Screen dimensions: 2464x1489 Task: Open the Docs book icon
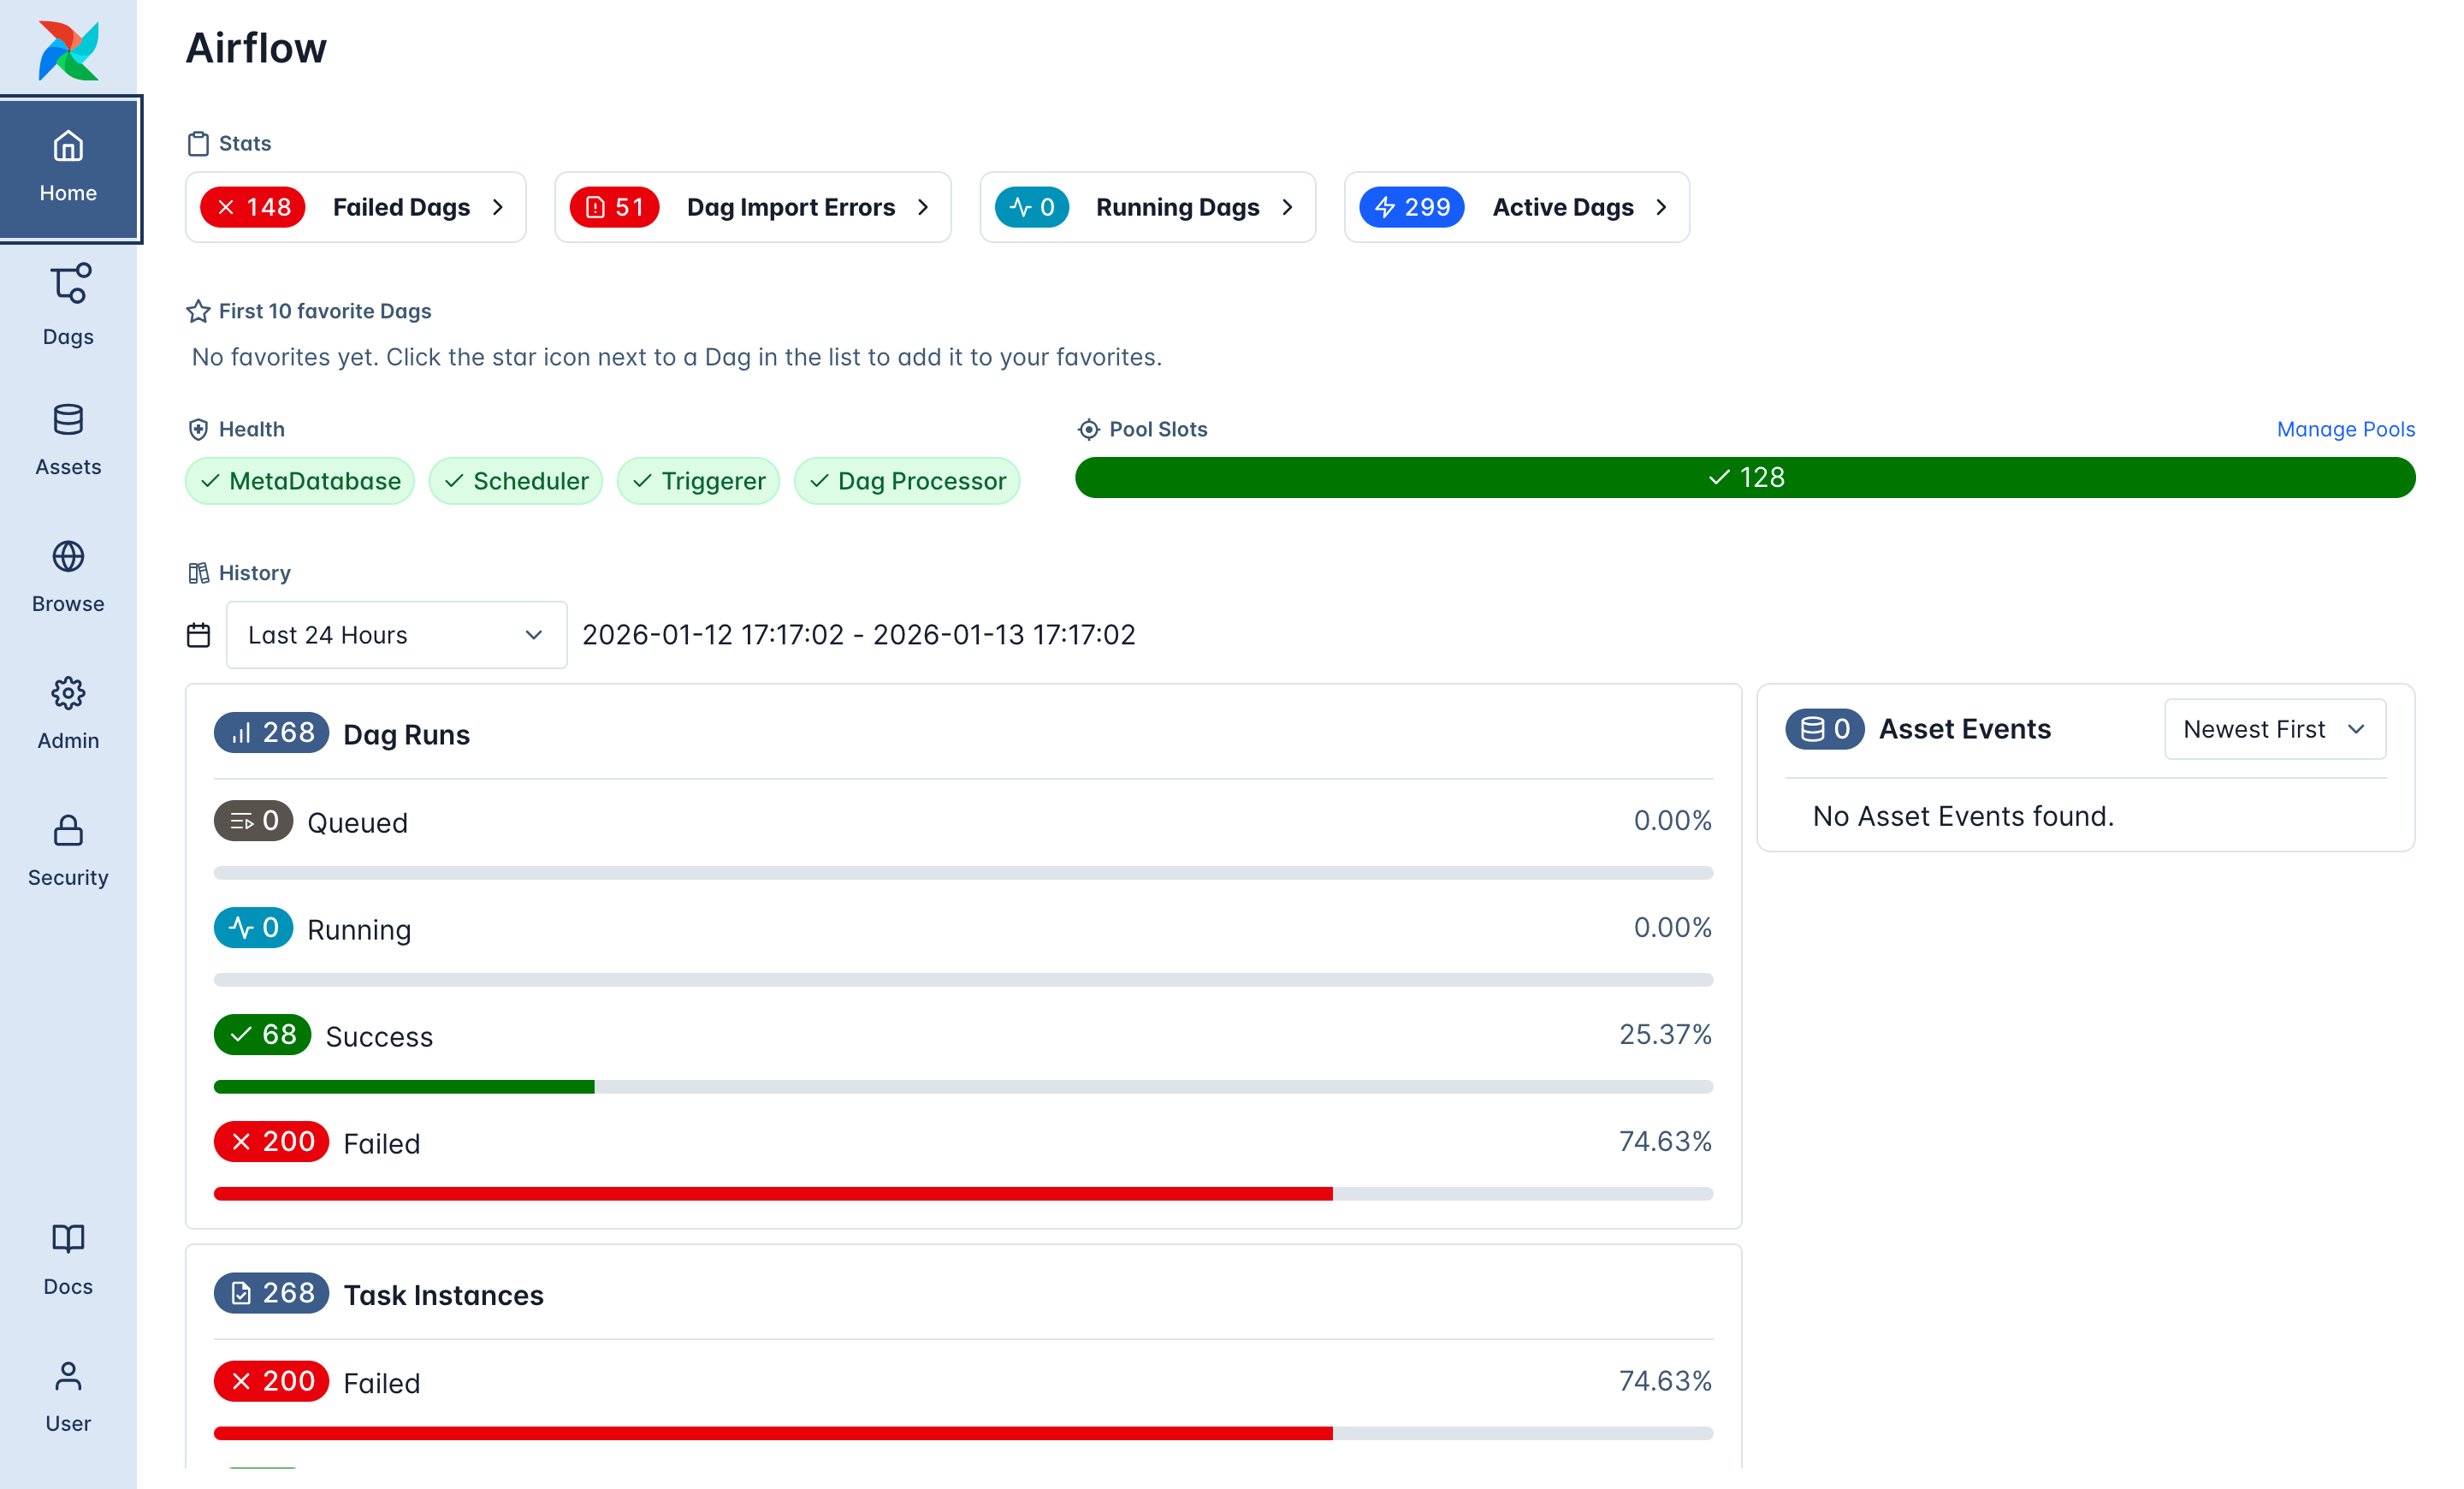click(x=68, y=1239)
